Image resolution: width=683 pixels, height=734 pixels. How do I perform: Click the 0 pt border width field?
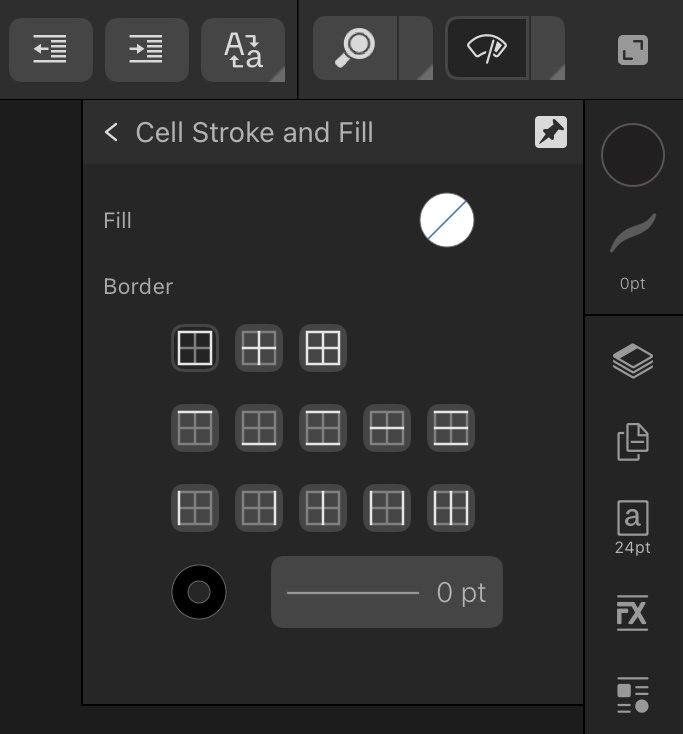click(x=387, y=592)
